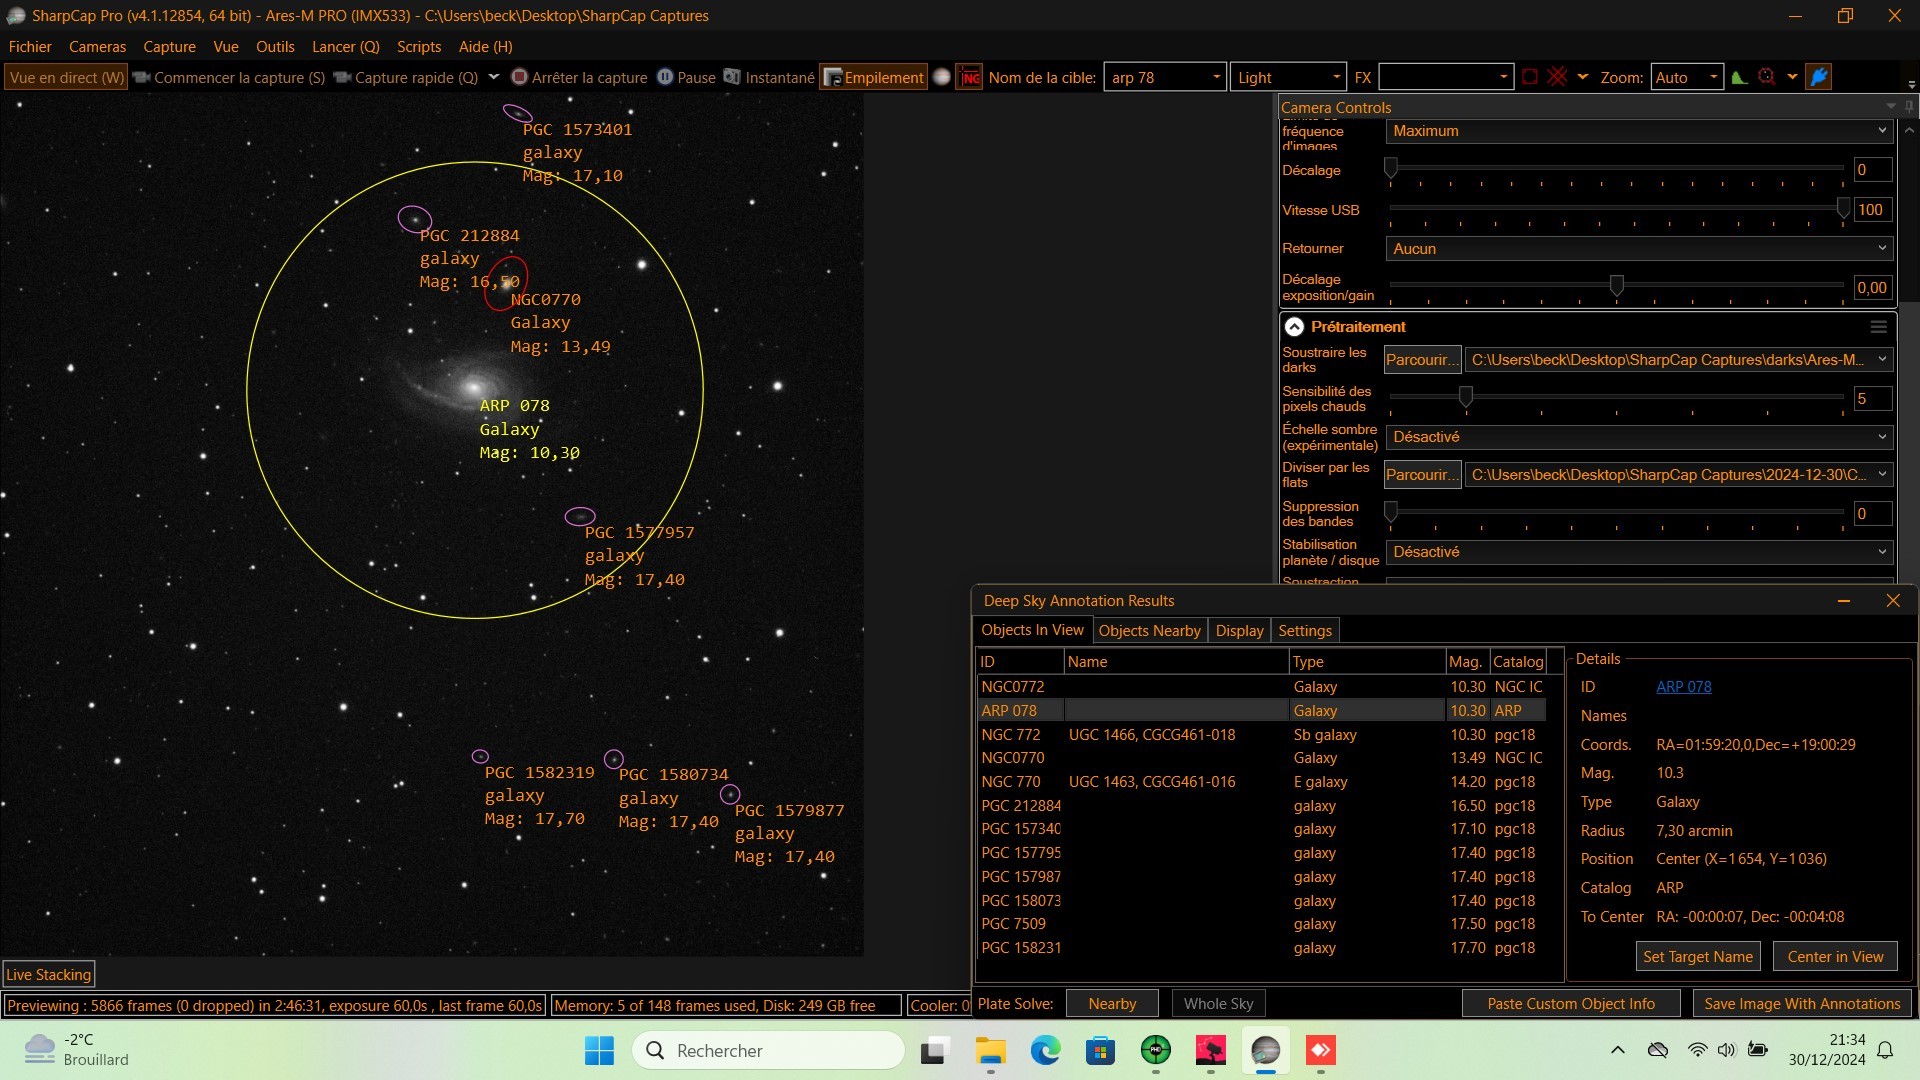Click Set Target Name button
Image resolution: width=1920 pixels, height=1080 pixels.
coord(1698,957)
